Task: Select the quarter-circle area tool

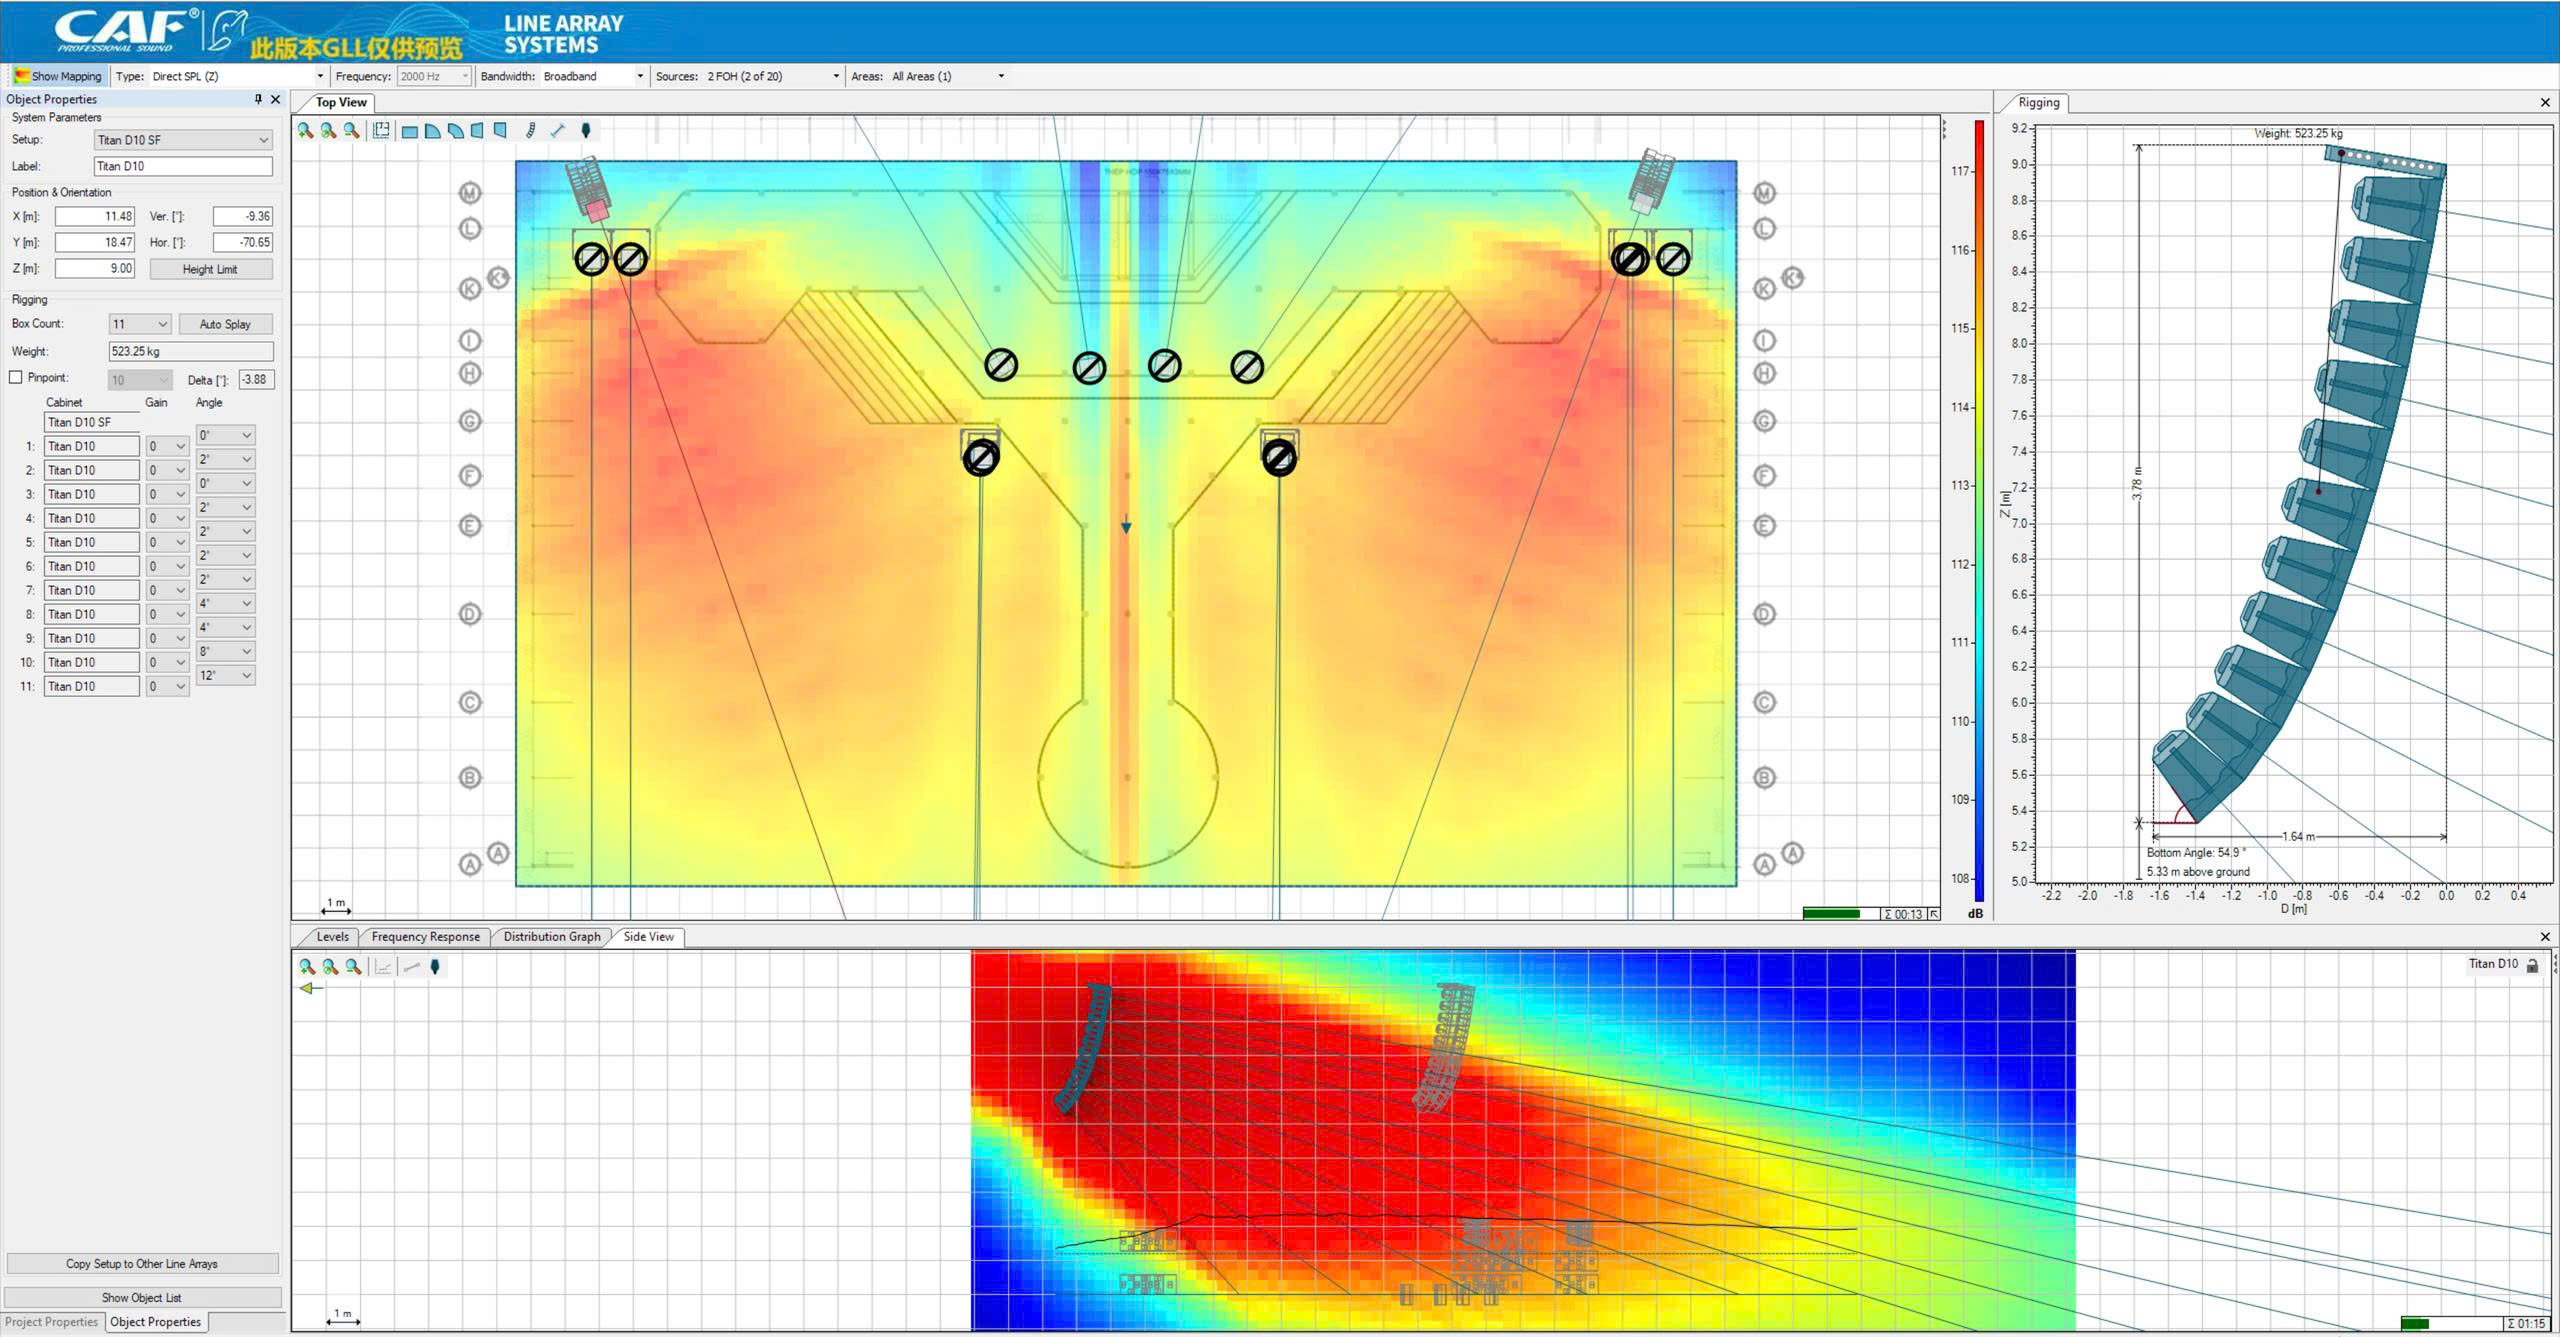Action: [432, 131]
